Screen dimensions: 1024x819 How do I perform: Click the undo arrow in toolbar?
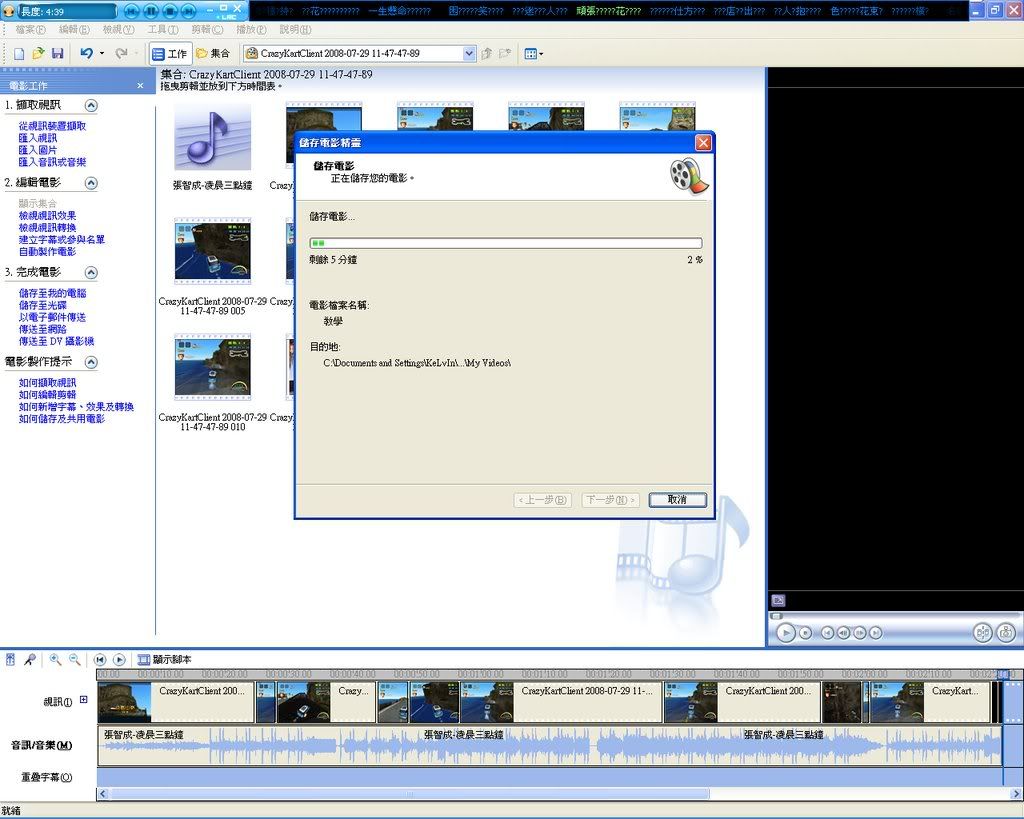coord(86,53)
